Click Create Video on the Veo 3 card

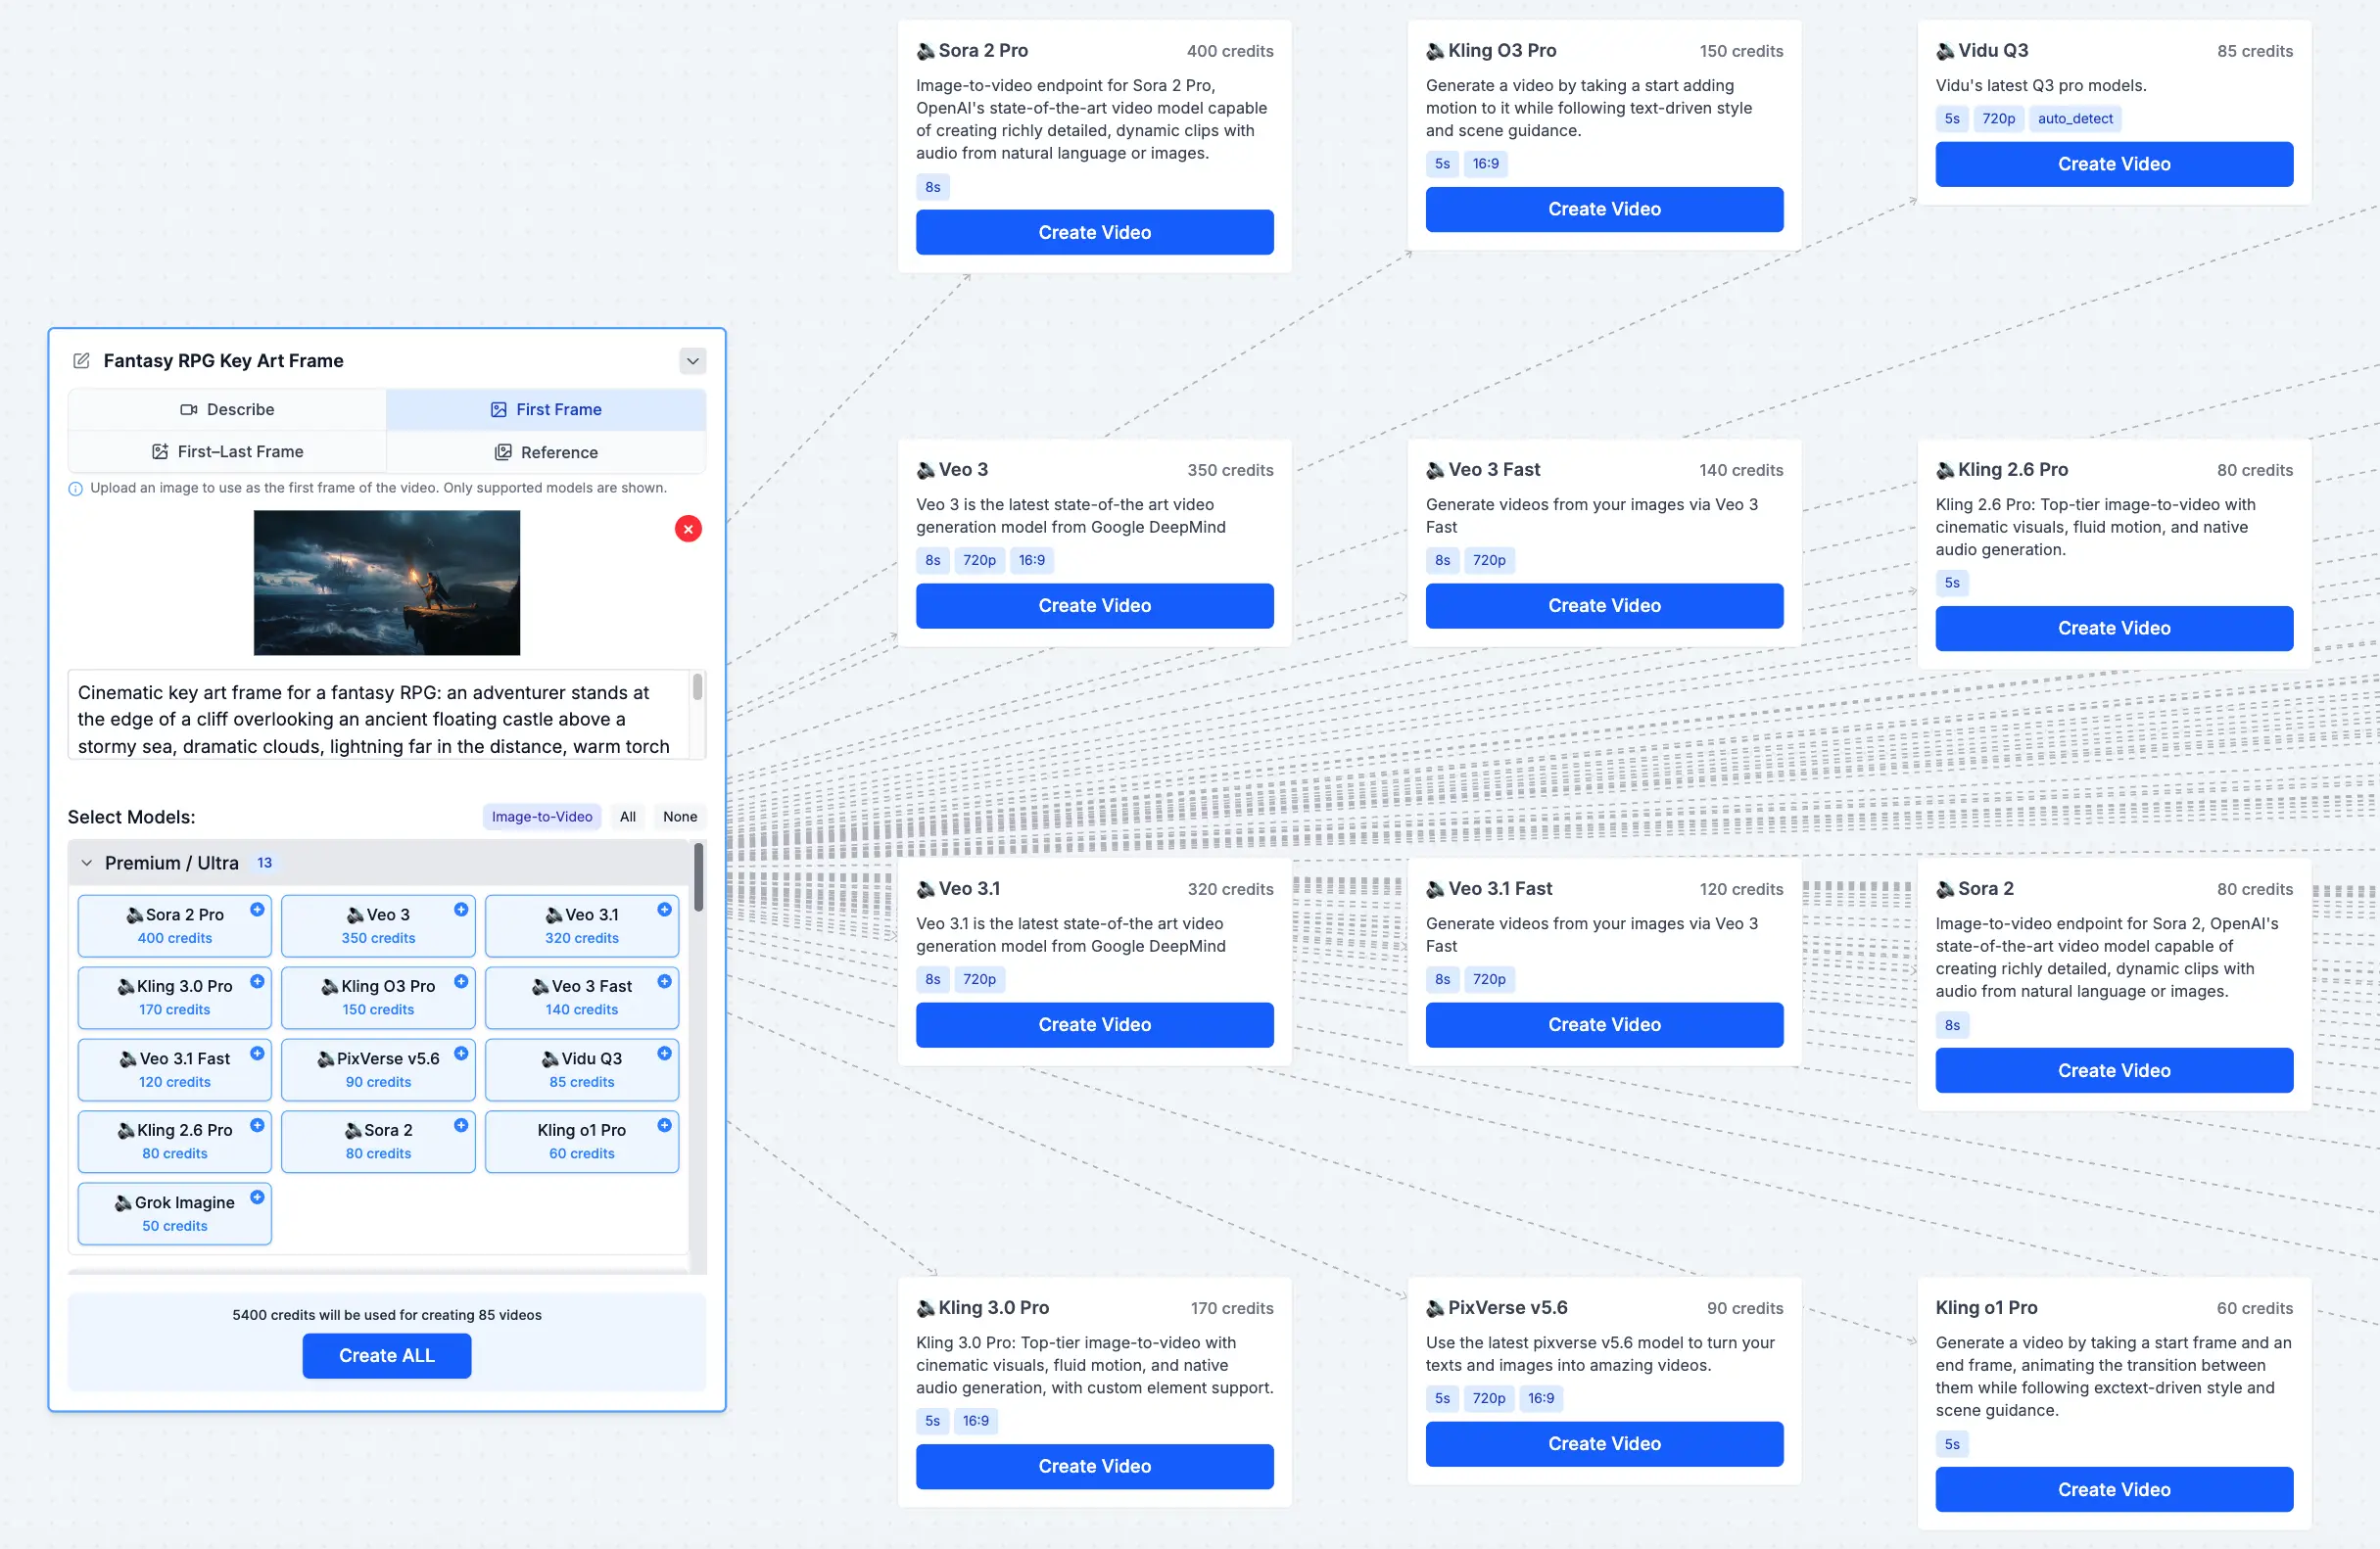(1094, 605)
